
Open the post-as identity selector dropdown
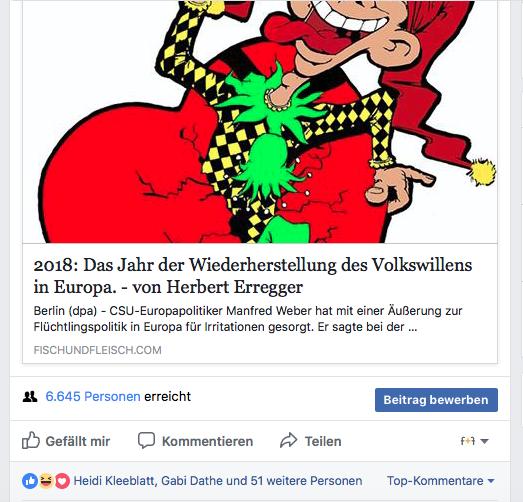point(474,441)
